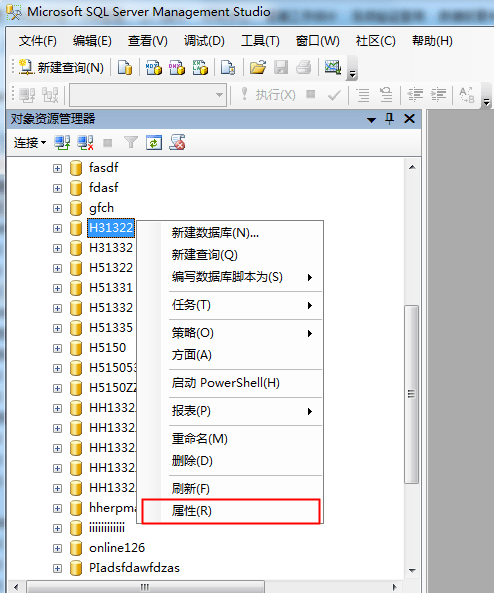Open the available databases combo box
Screen dimensions: 494x593
click(x=148, y=95)
